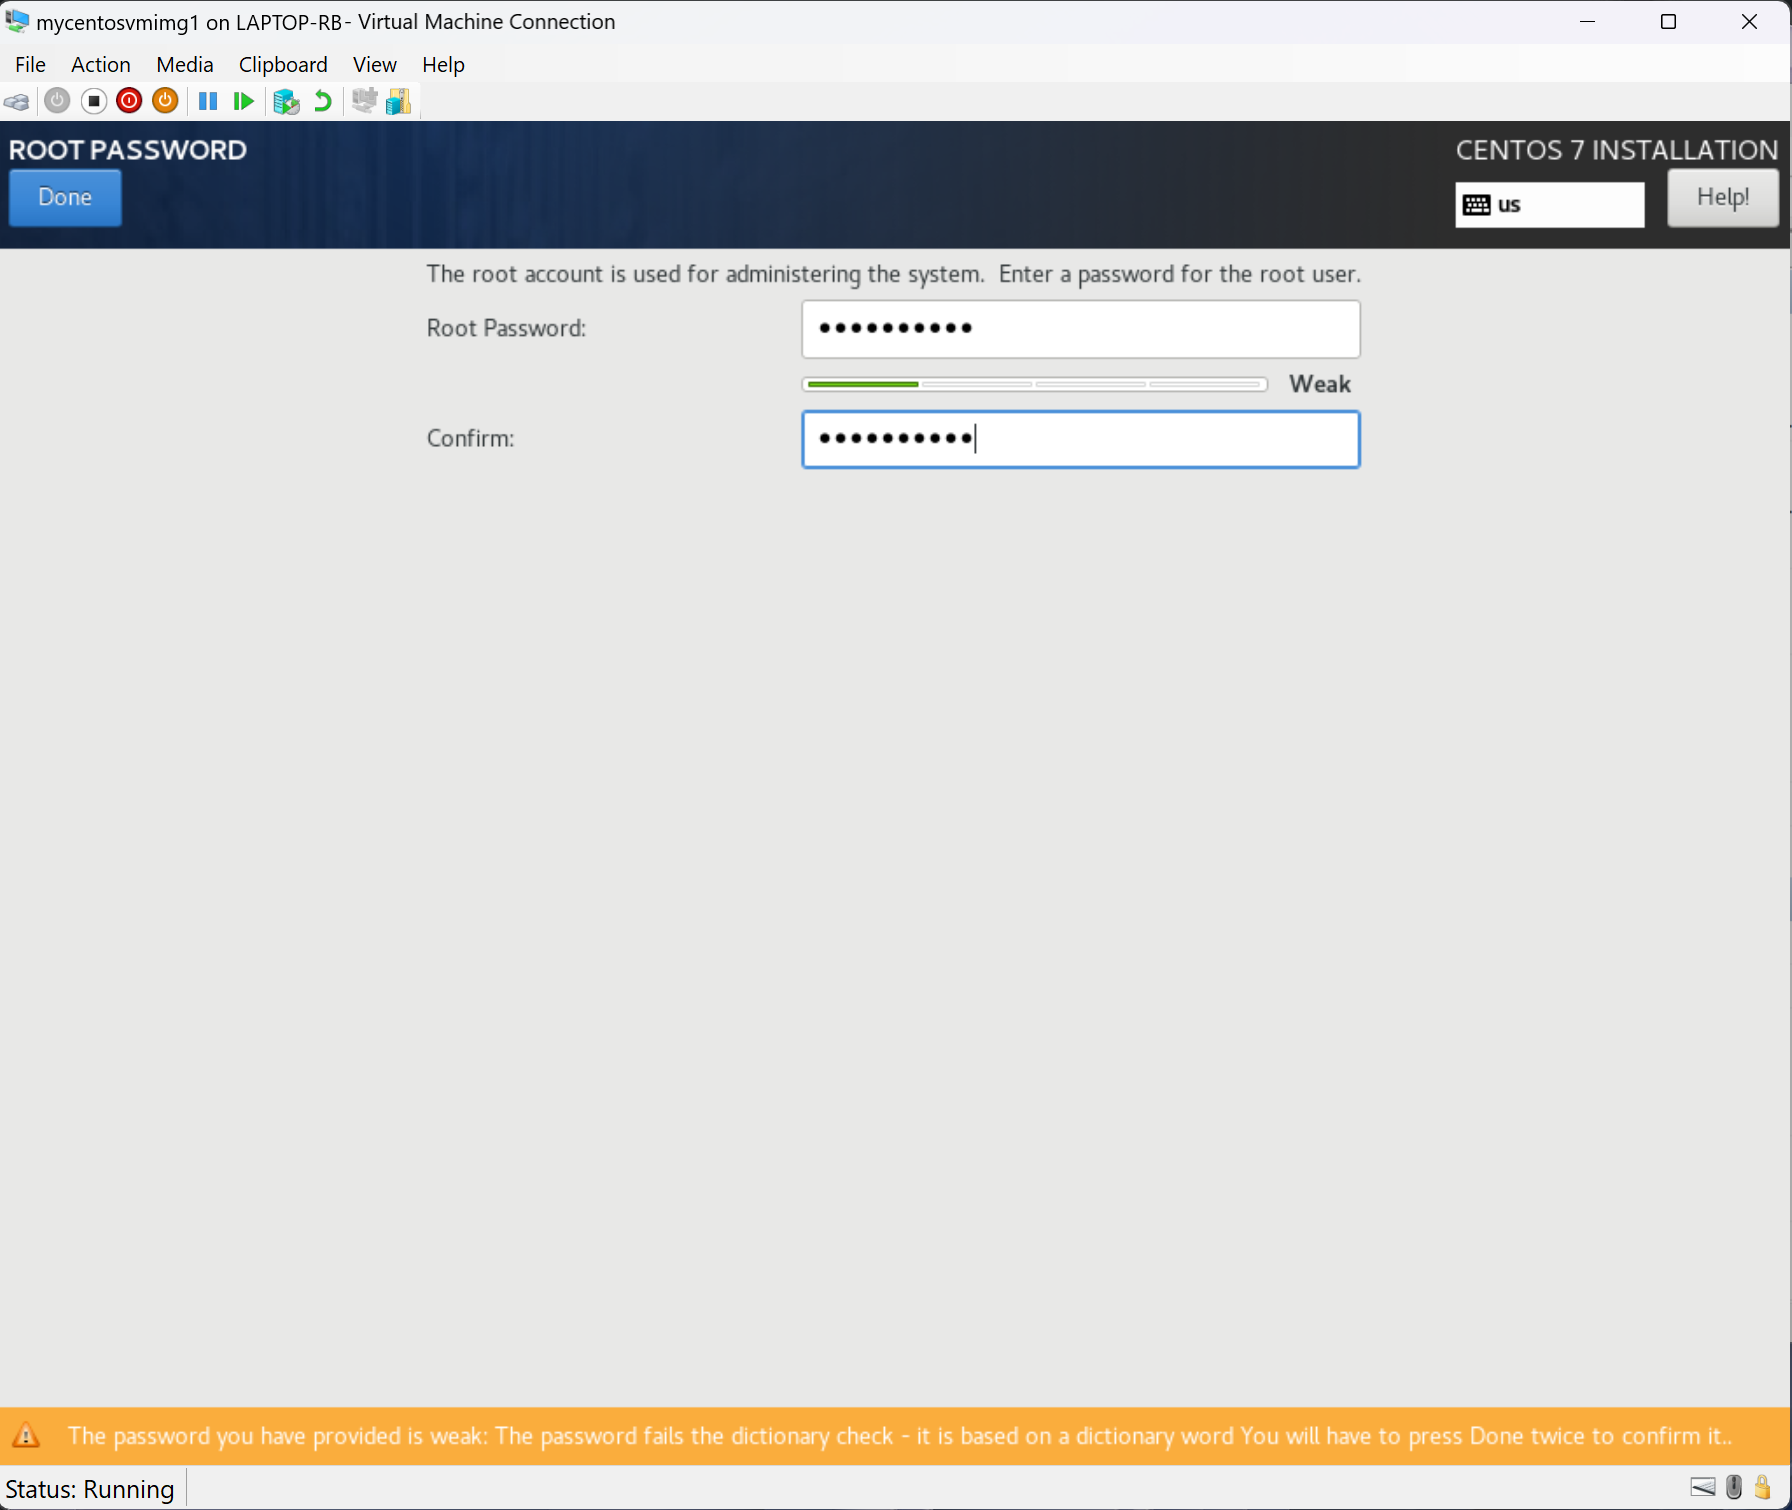Close the Virtual Machine Connection window
The height and width of the screenshot is (1510, 1792).
(x=1749, y=22)
